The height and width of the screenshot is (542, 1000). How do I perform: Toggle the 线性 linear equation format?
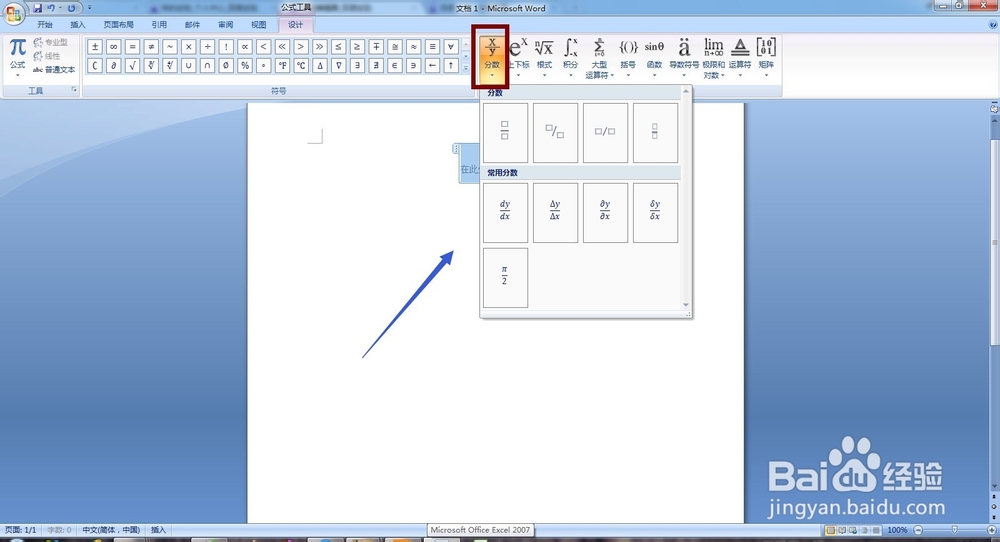coord(47,56)
